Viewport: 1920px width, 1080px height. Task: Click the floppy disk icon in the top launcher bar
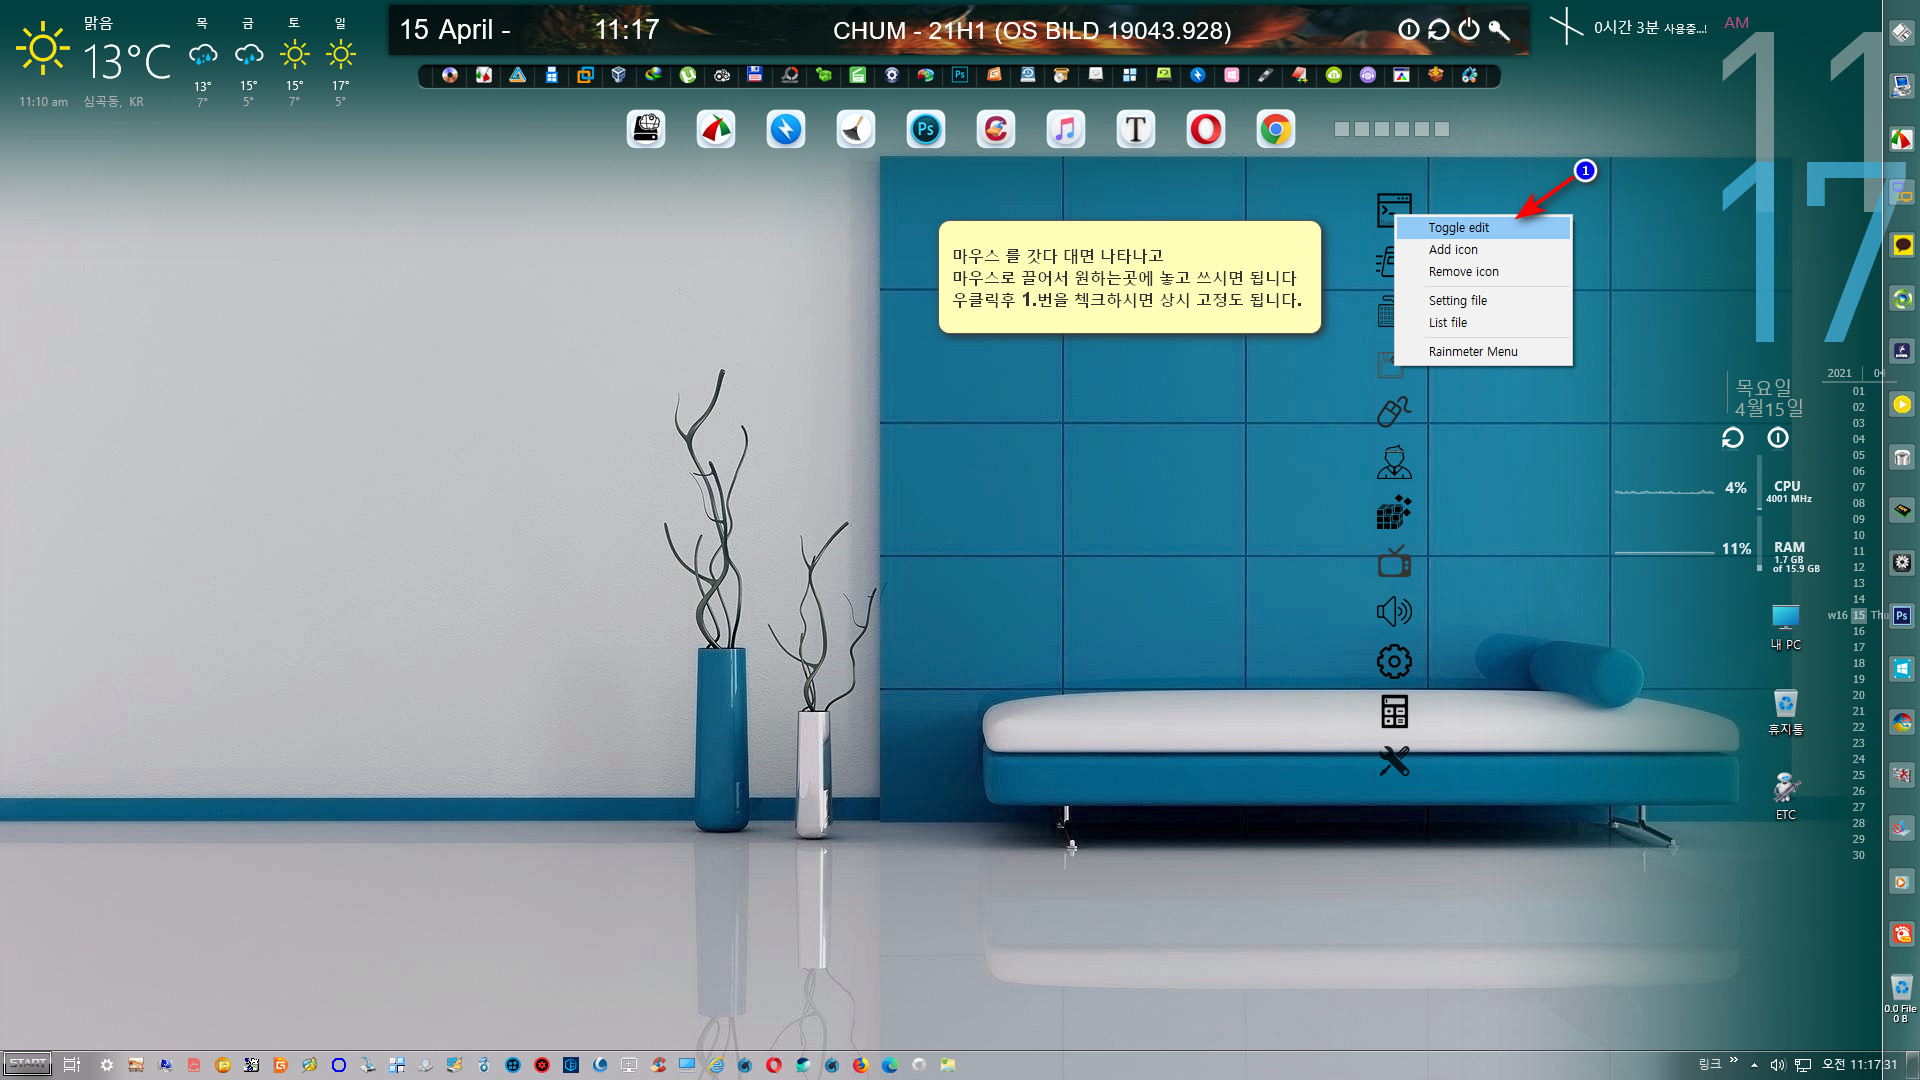pyautogui.click(x=755, y=75)
